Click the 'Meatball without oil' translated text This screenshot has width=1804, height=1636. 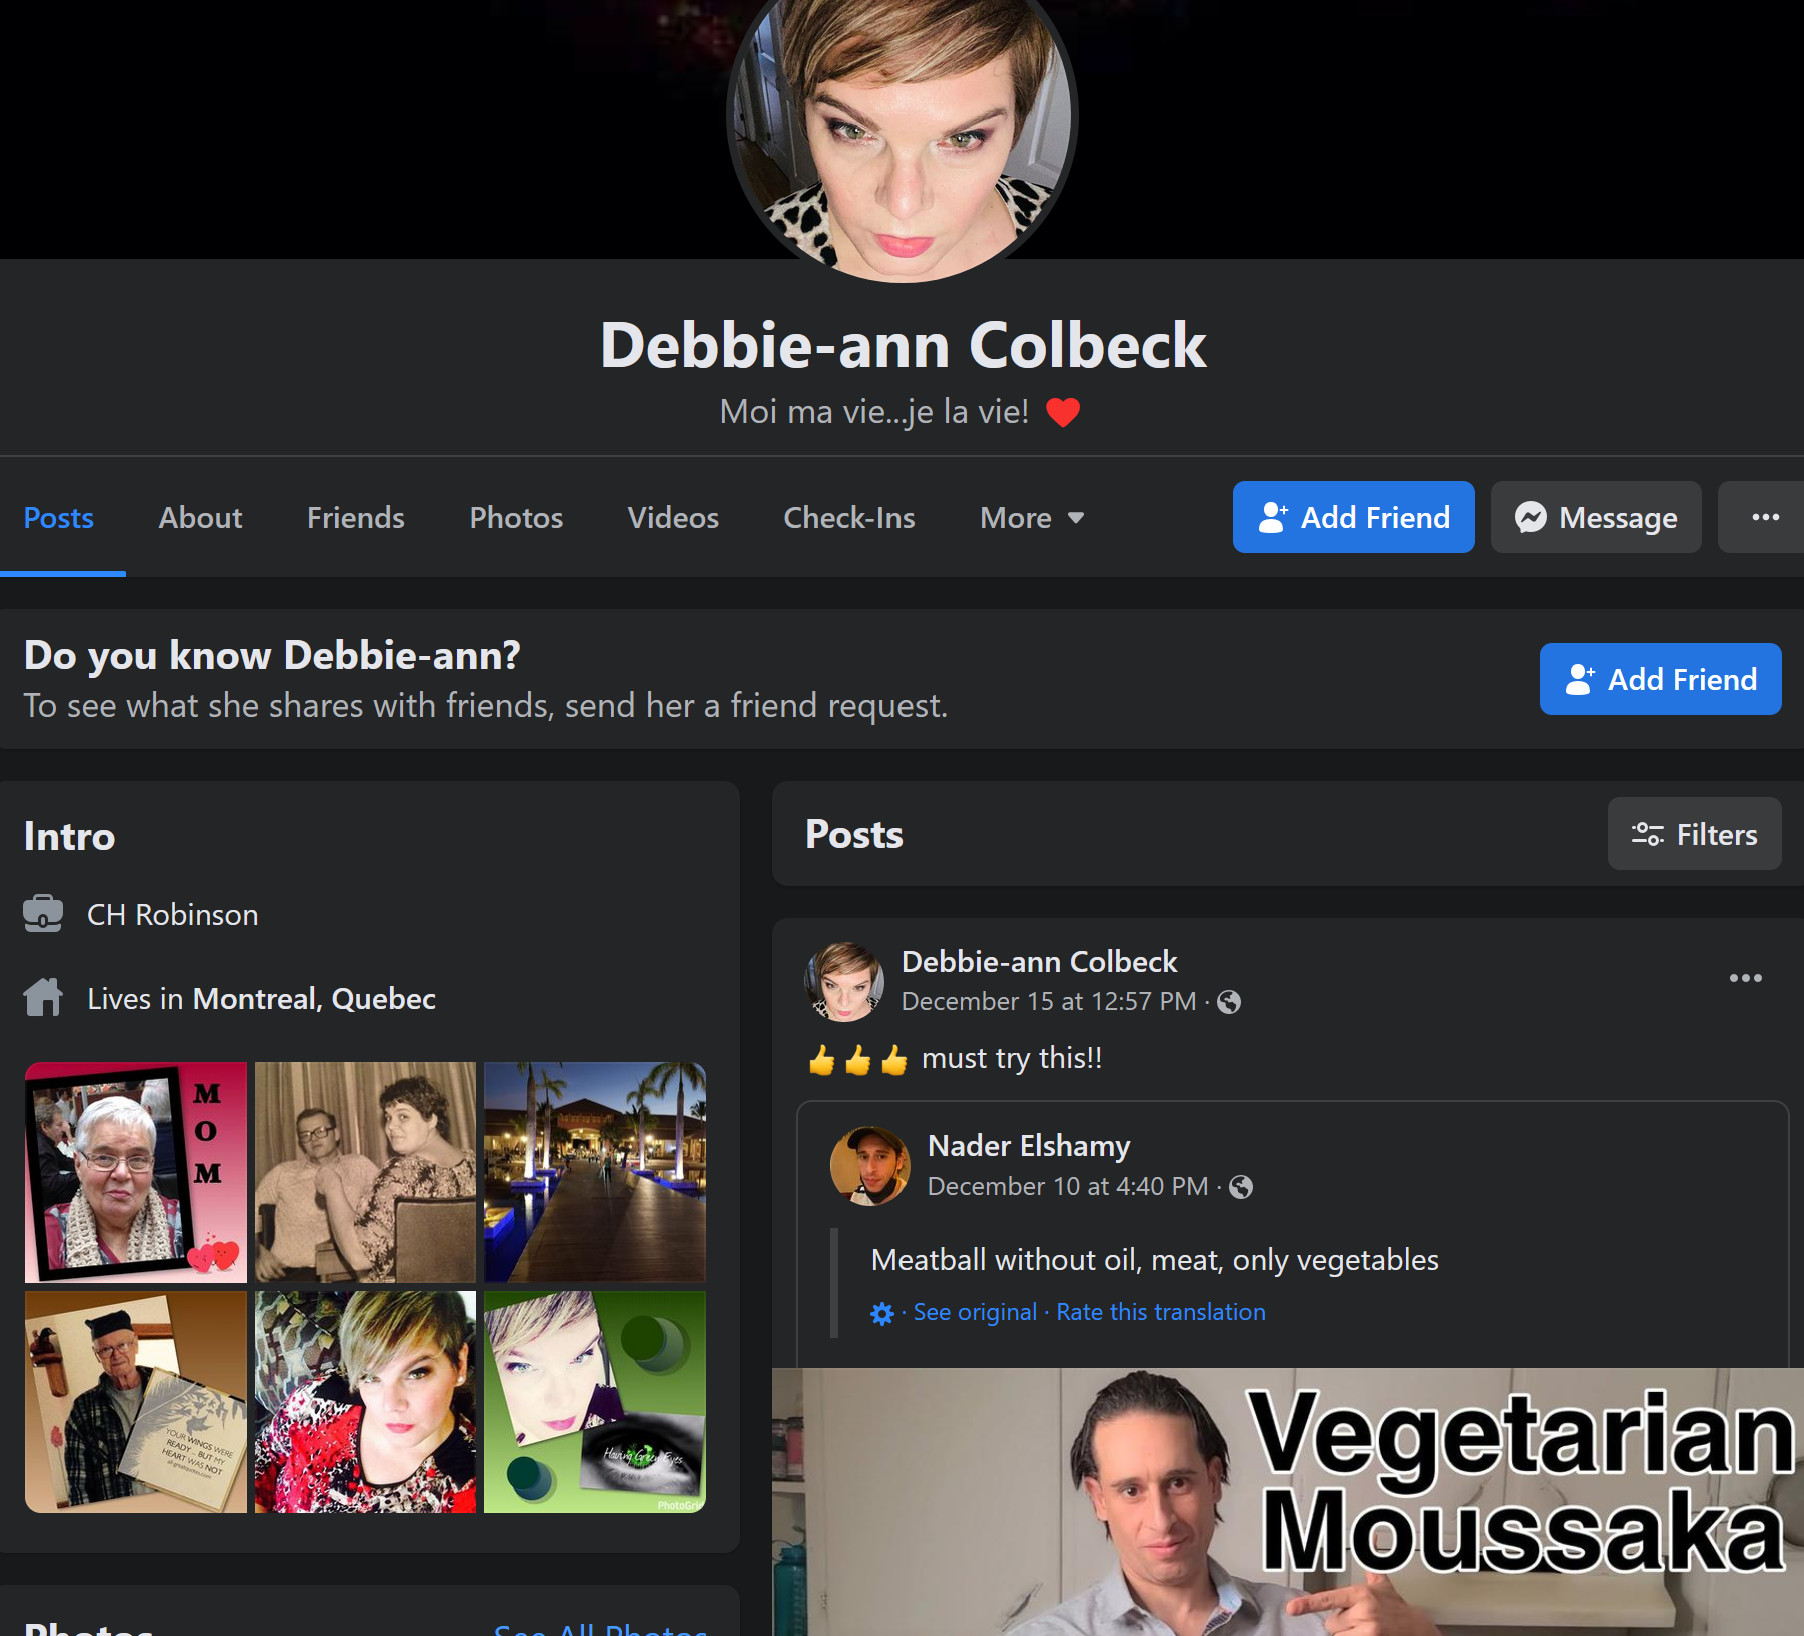pos(1155,1260)
